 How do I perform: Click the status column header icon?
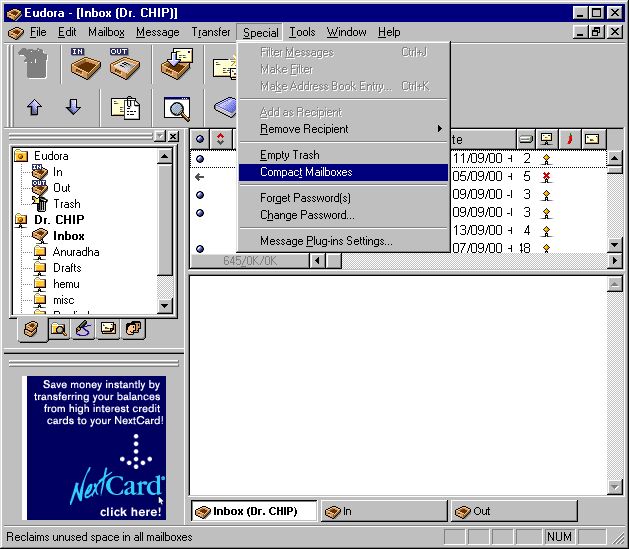pyautogui.click(x=200, y=139)
